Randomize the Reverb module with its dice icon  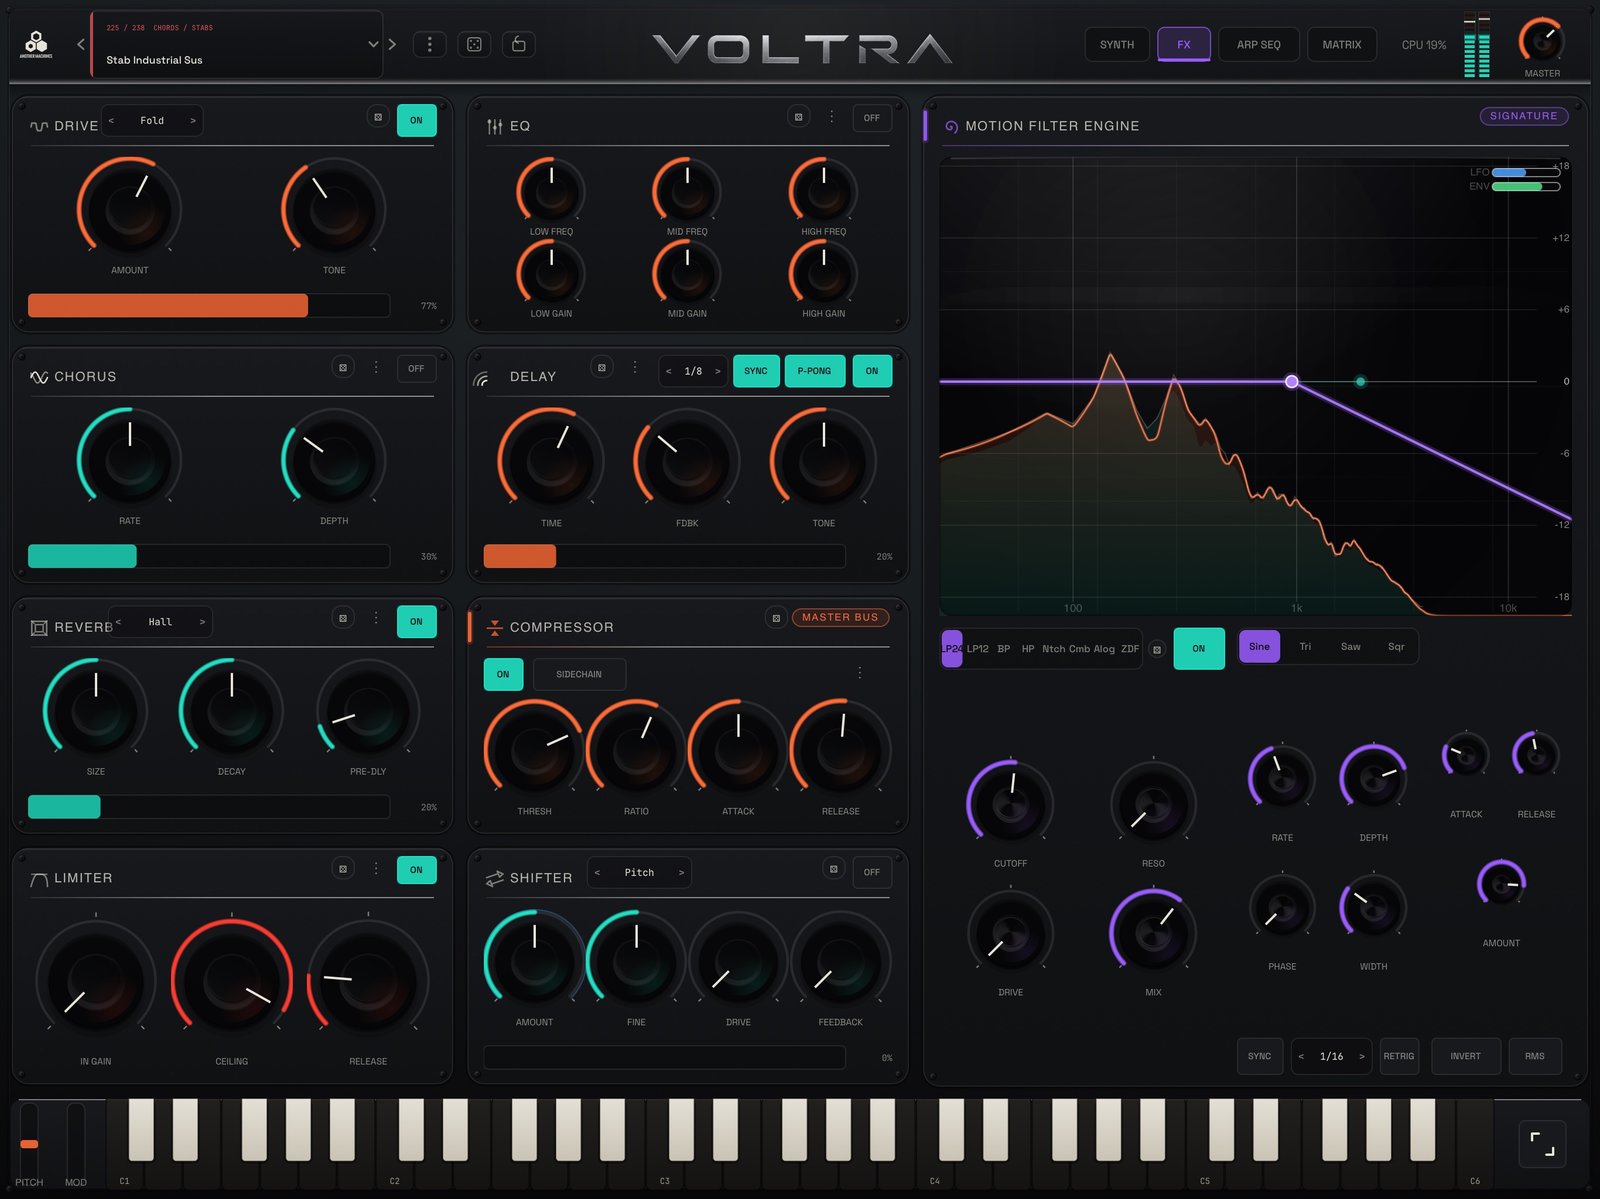tap(343, 618)
